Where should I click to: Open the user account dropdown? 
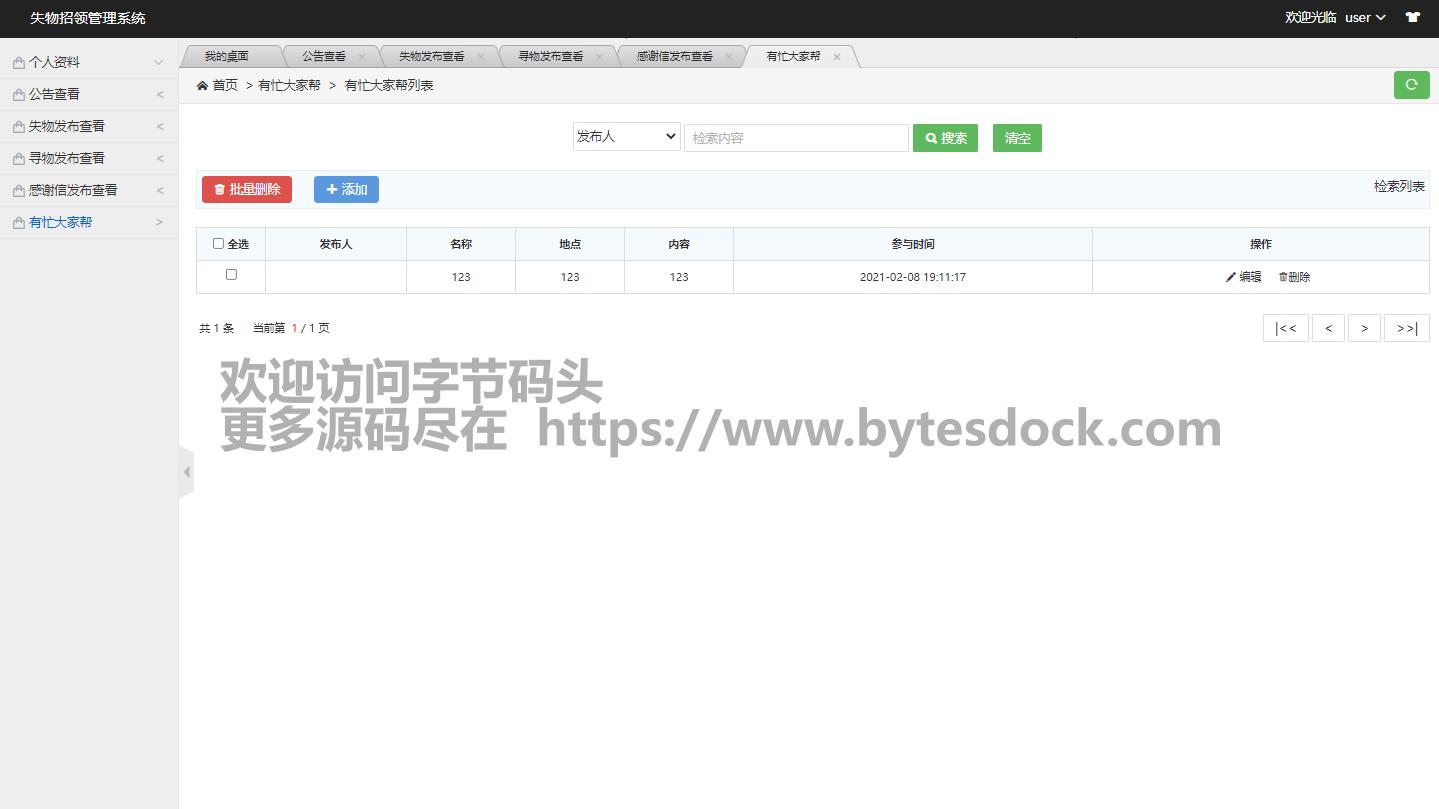point(1364,17)
